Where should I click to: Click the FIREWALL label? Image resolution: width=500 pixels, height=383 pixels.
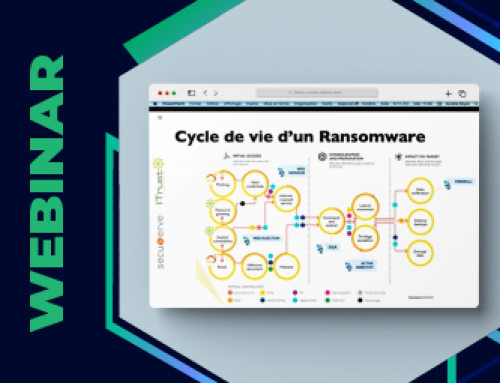coord(464,182)
